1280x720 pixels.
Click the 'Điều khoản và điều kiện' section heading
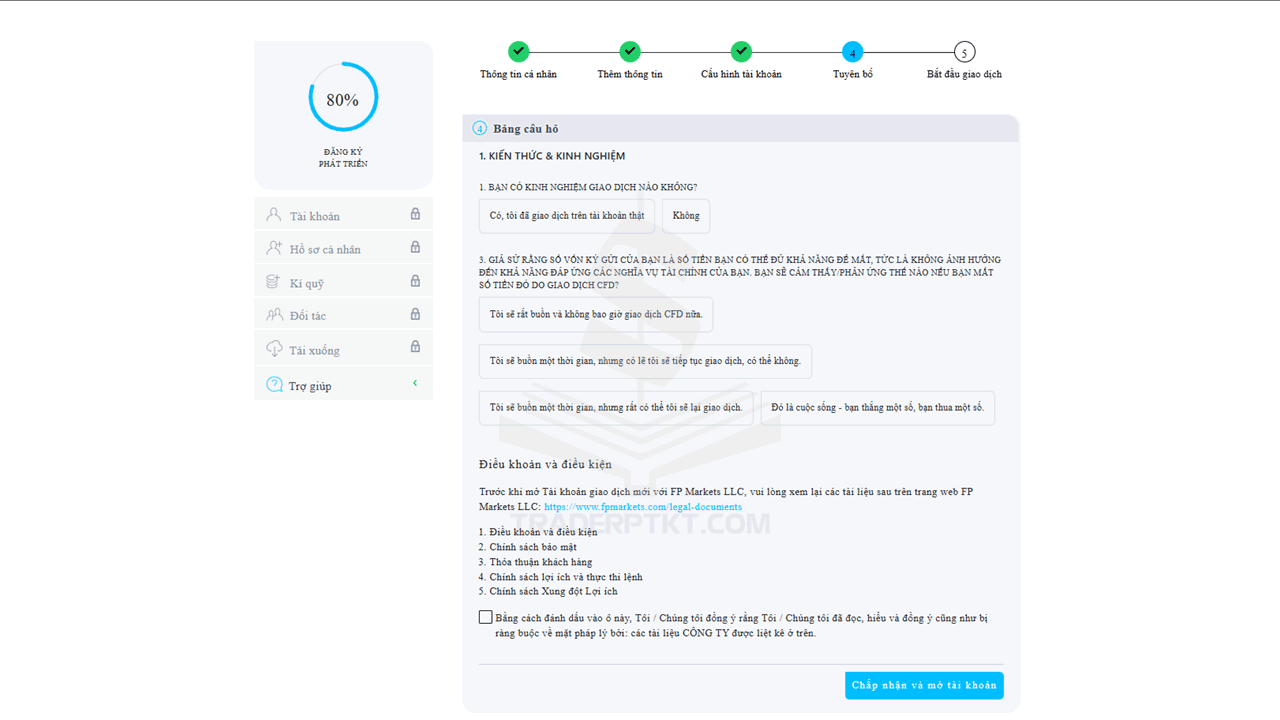click(x=545, y=464)
